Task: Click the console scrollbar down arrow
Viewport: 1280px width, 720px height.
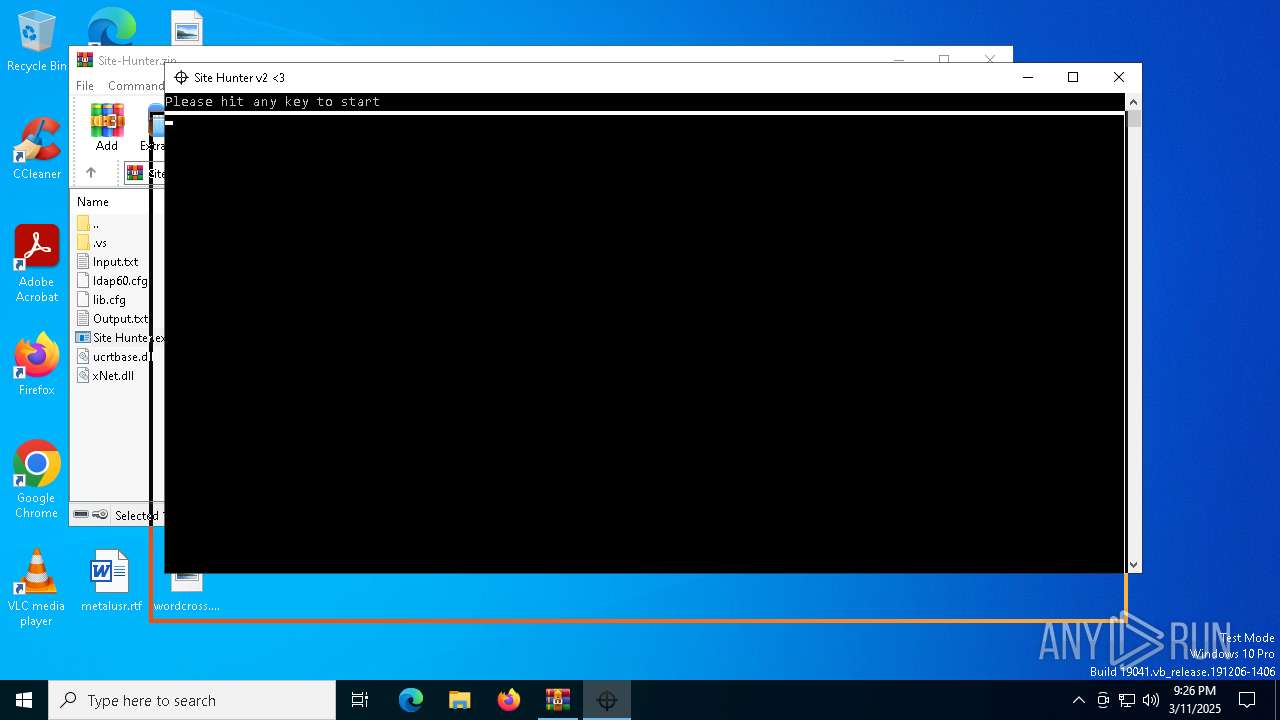Action: point(1133,565)
